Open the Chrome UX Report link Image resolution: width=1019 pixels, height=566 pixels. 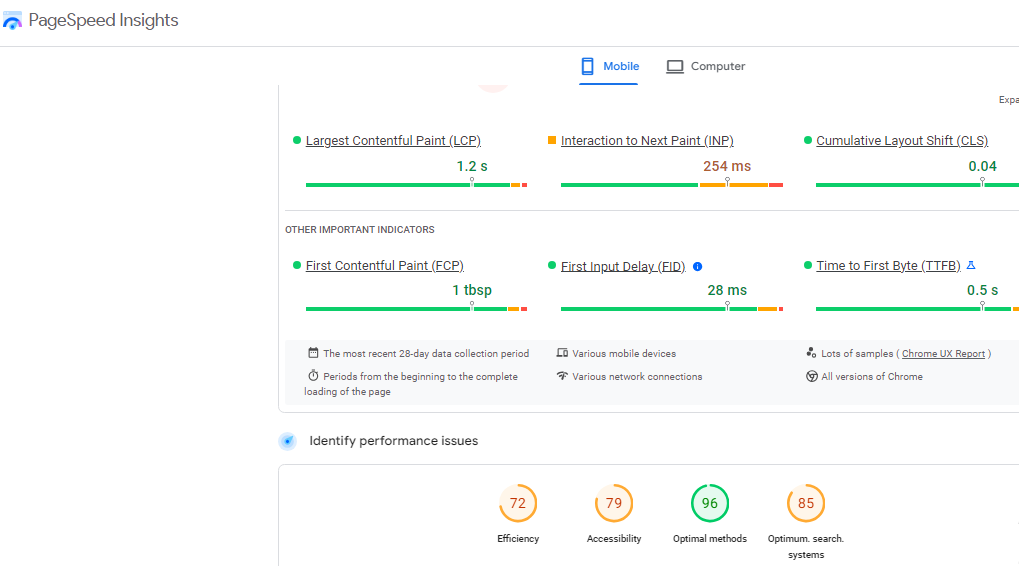point(944,354)
